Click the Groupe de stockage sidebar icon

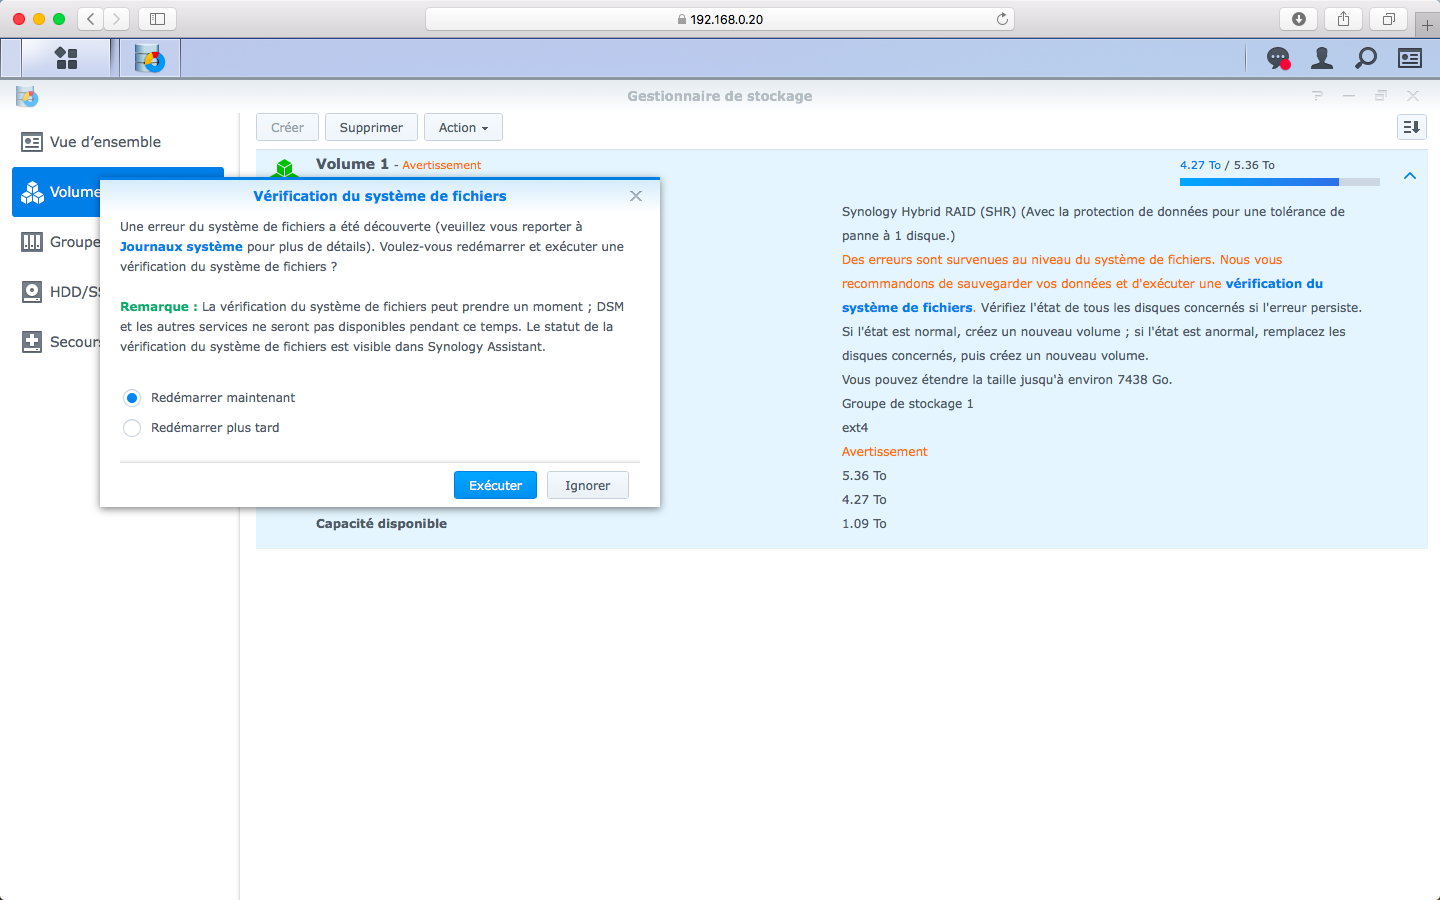click(32, 242)
